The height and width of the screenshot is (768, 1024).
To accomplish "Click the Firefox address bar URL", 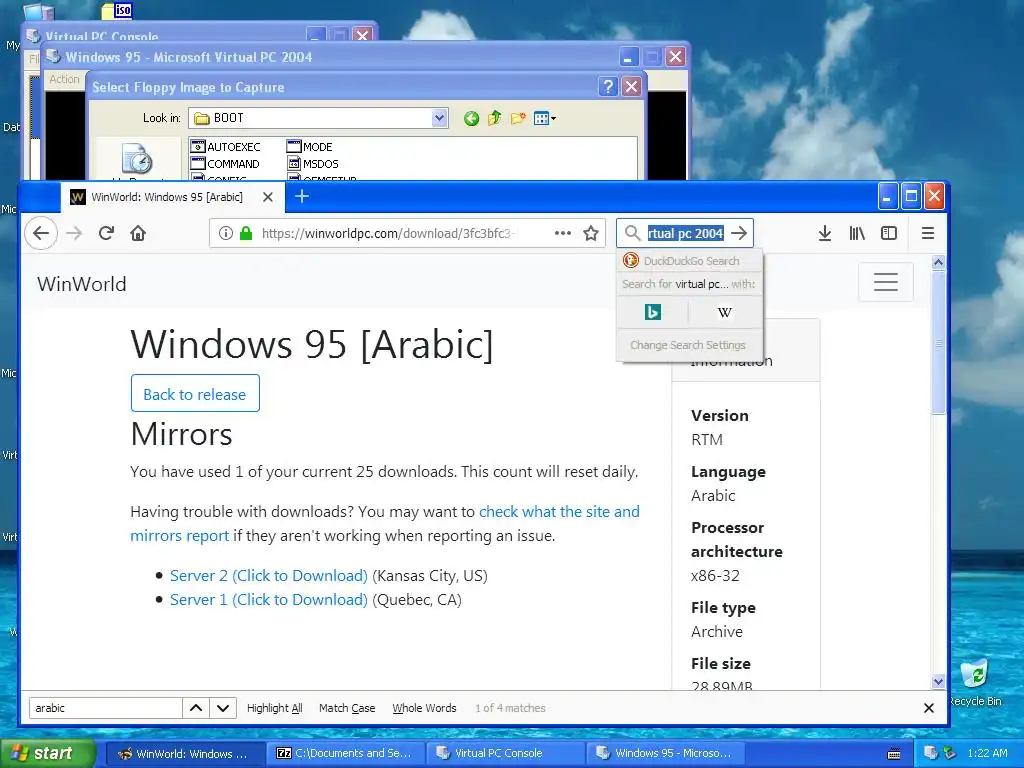I will [x=390, y=233].
